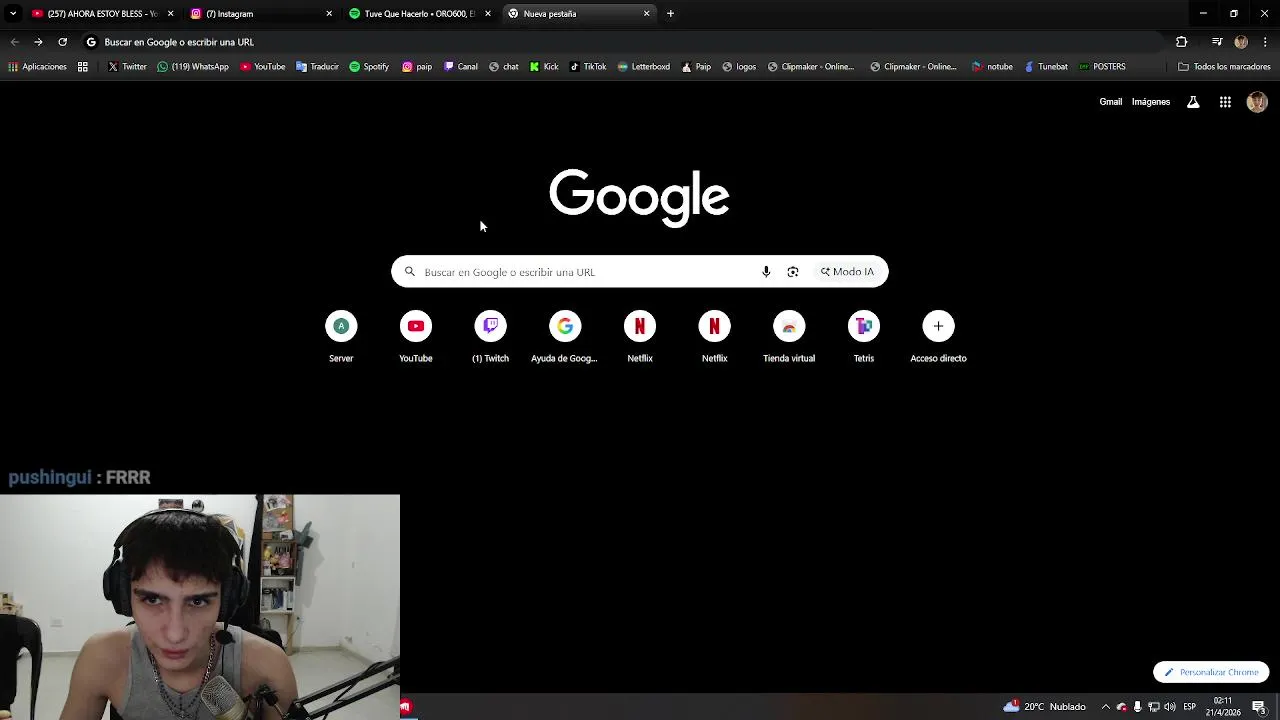Switch input language with ESP indicator
The width and height of the screenshot is (1280, 720).
(x=1190, y=707)
